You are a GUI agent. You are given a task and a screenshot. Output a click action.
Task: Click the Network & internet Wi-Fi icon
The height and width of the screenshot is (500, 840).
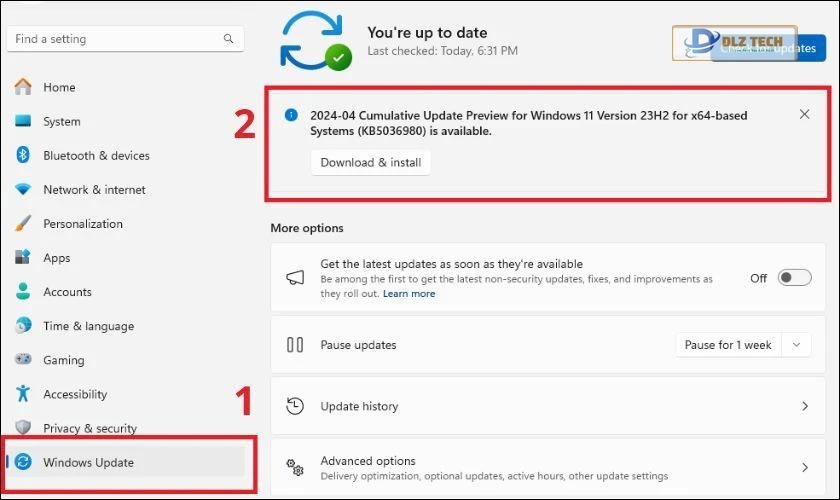tap(23, 190)
